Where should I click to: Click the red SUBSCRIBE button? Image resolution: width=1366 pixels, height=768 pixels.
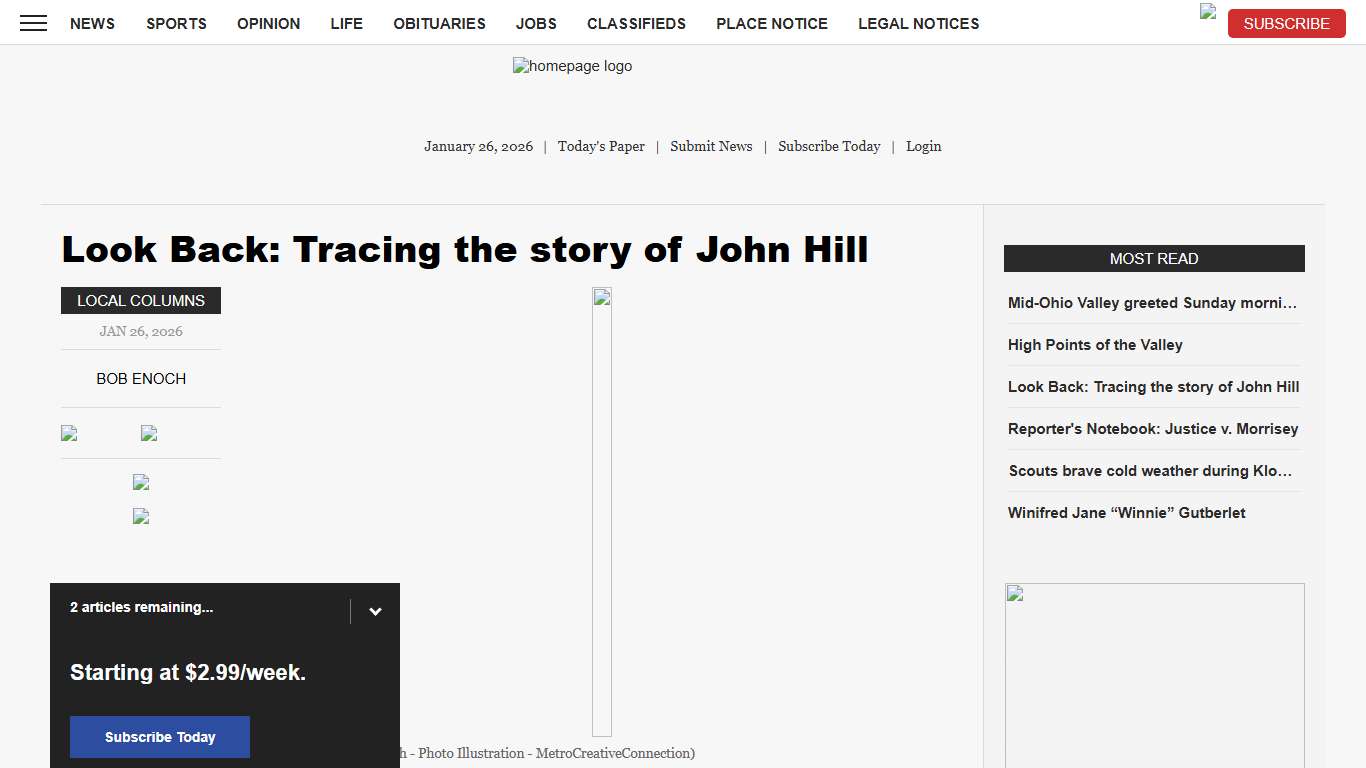pyautogui.click(x=1286, y=23)
